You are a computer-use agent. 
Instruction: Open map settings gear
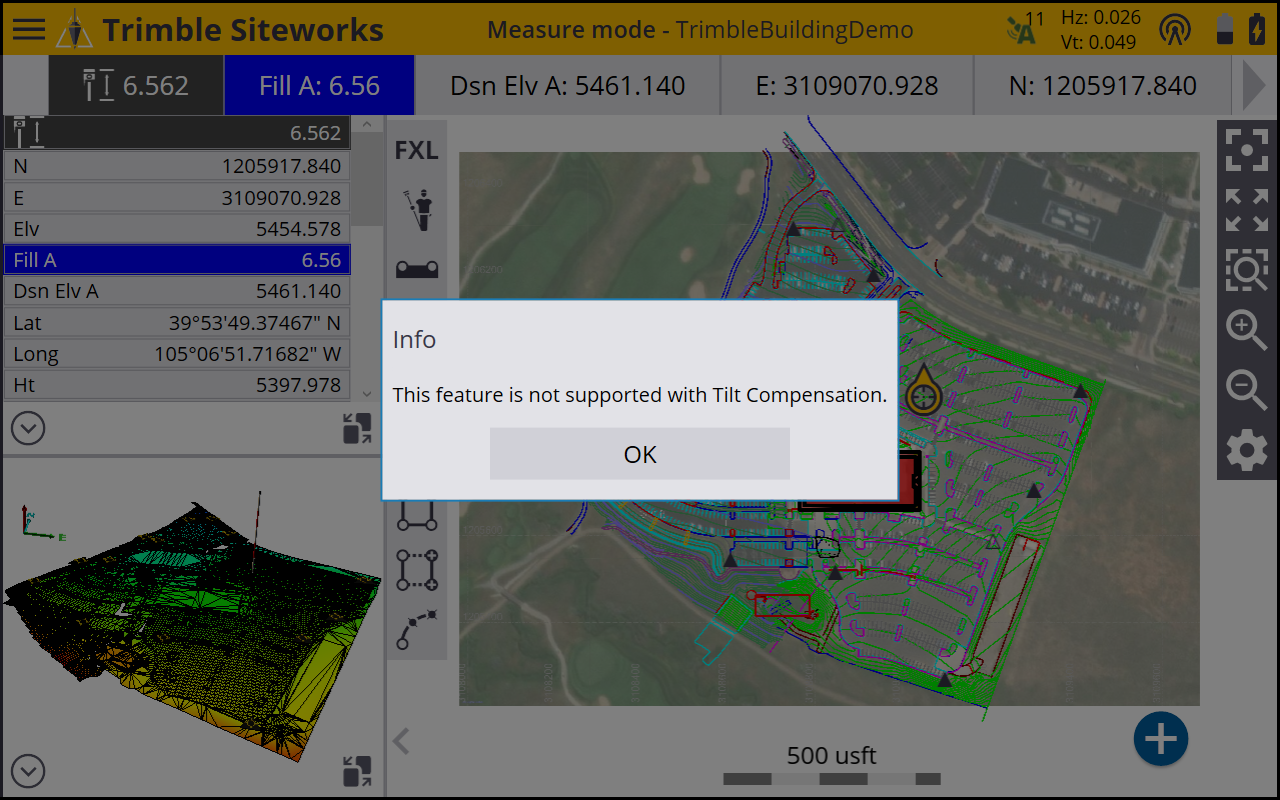pyautogui.click(x=1247, y=451)
